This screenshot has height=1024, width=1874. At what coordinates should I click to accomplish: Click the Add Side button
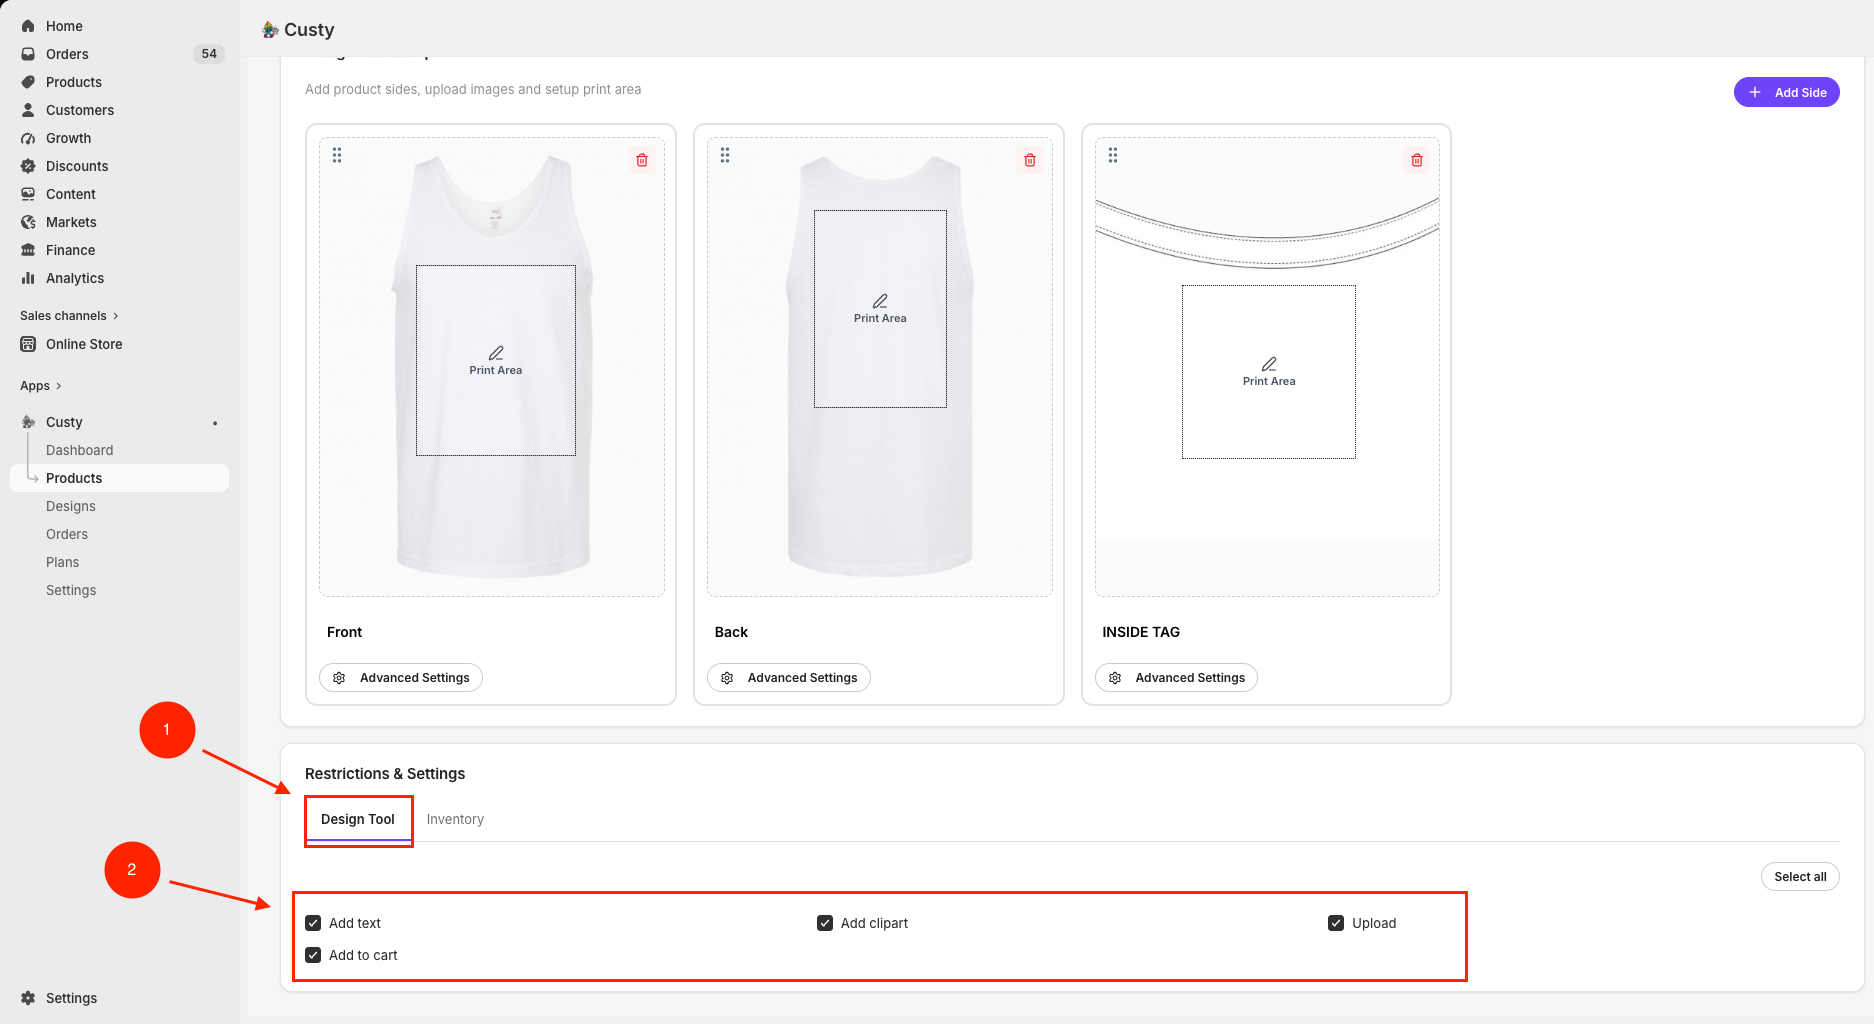pyautogui.click(x=1786, y=92)
